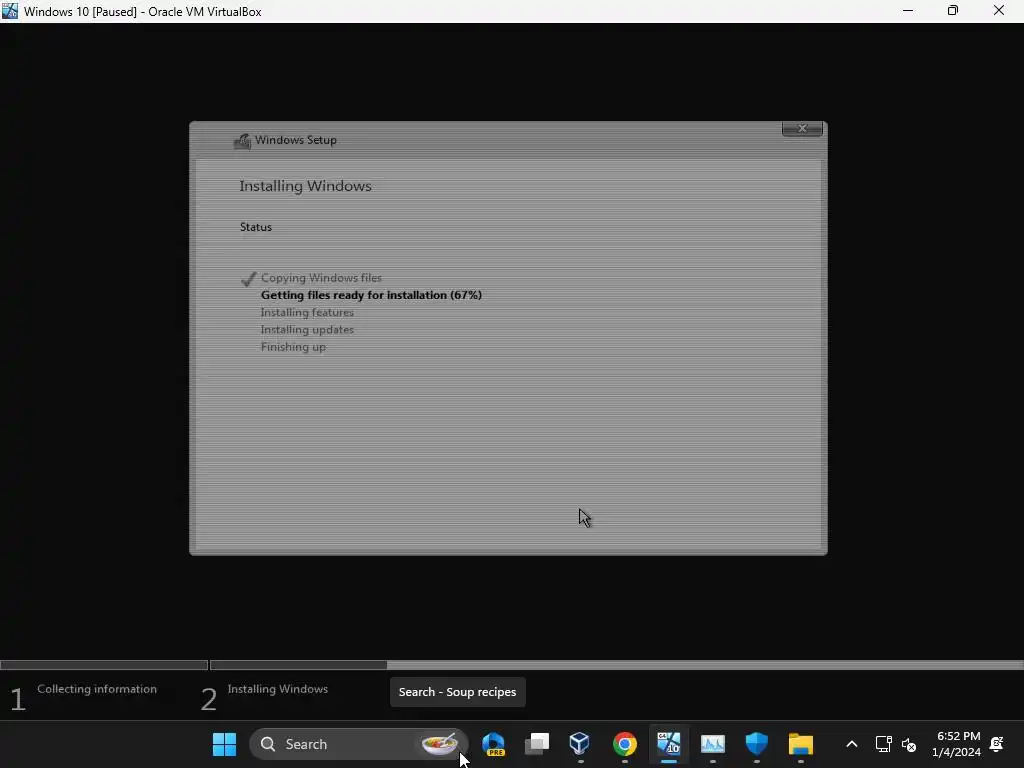Click the checkmark beside Copying Windows files

(x=248, y=279)
